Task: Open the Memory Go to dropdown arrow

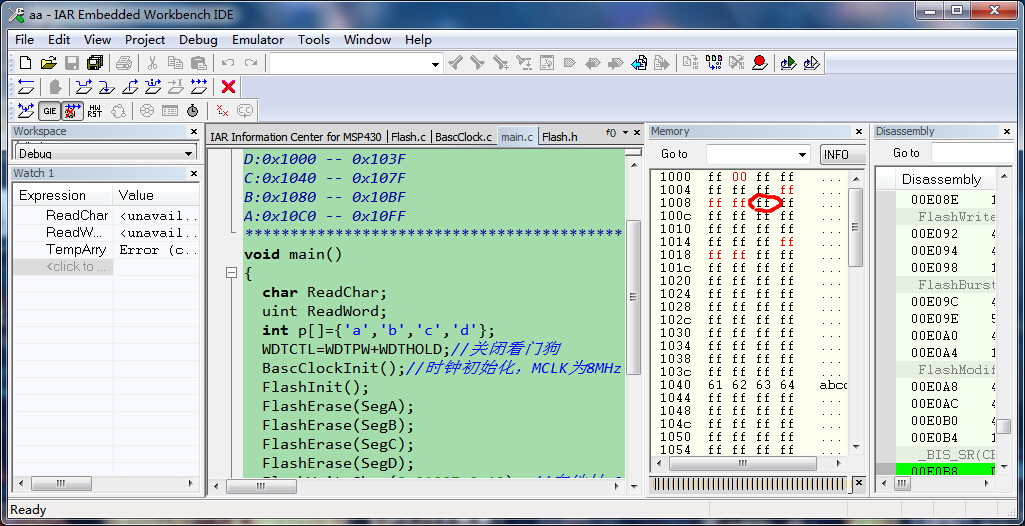Action: coord(803,155)
